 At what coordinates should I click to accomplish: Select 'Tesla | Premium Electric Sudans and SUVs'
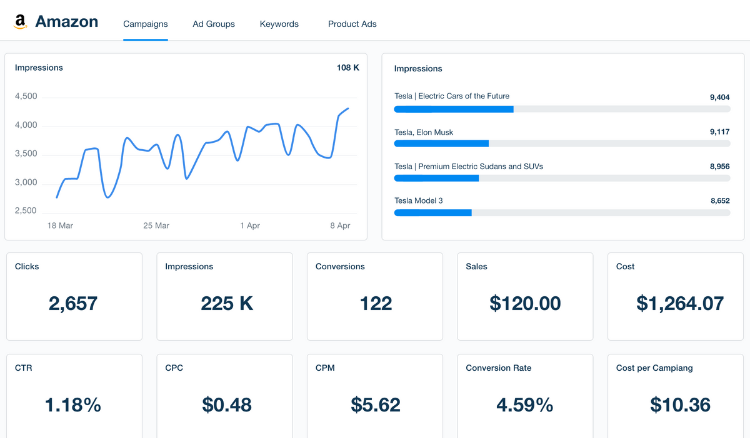coord(468,166)
